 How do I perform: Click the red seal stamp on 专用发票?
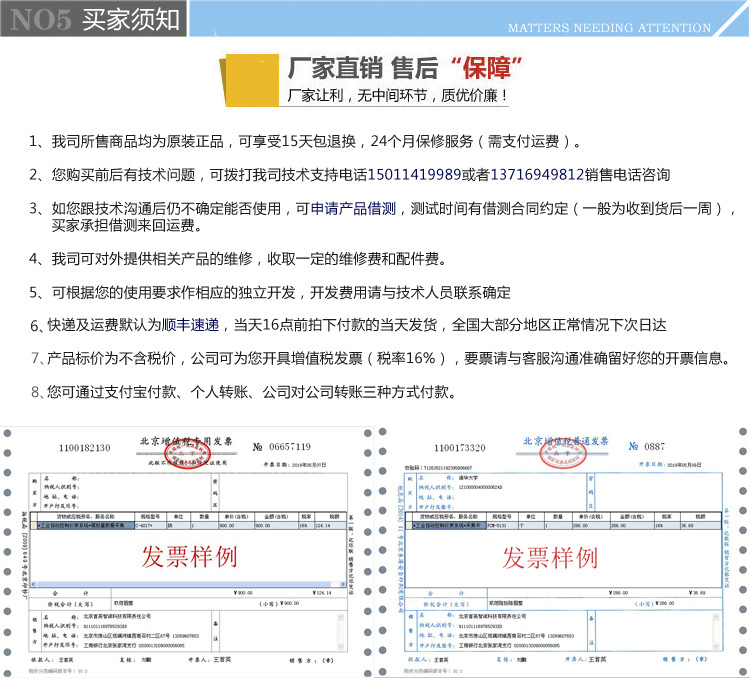(188, 453)
